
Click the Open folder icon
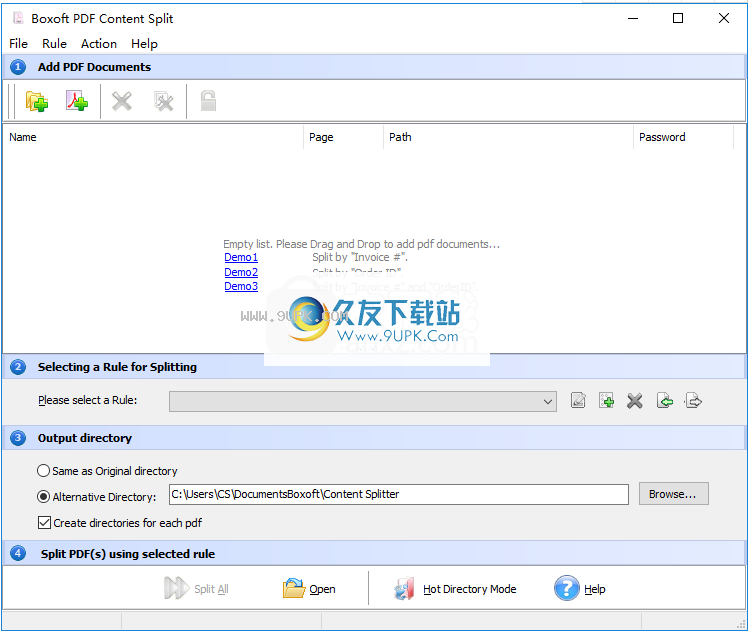pos(294,588)
